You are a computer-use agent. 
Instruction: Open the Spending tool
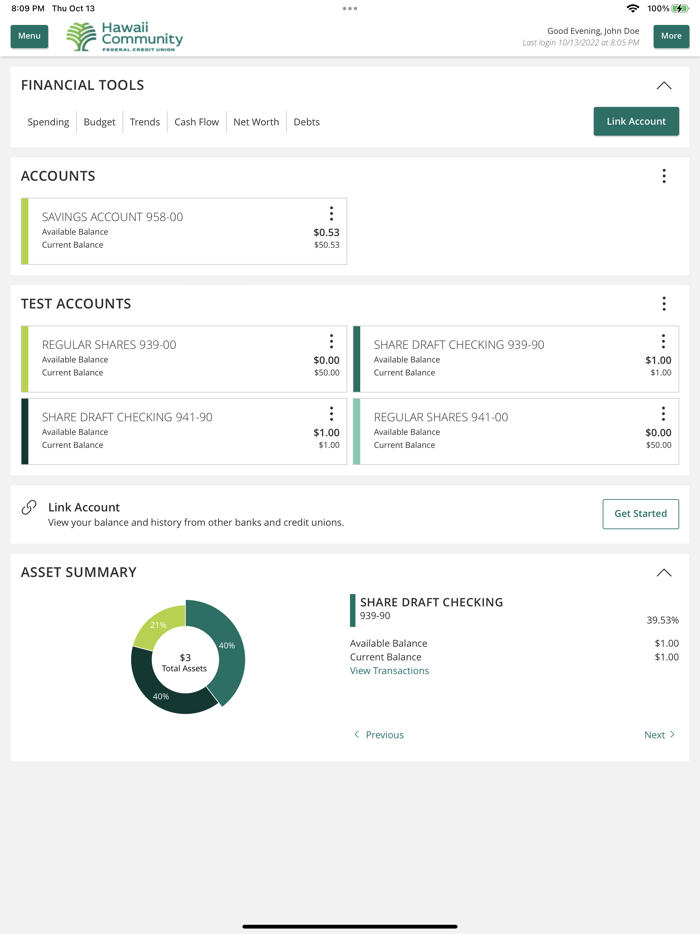48,122
